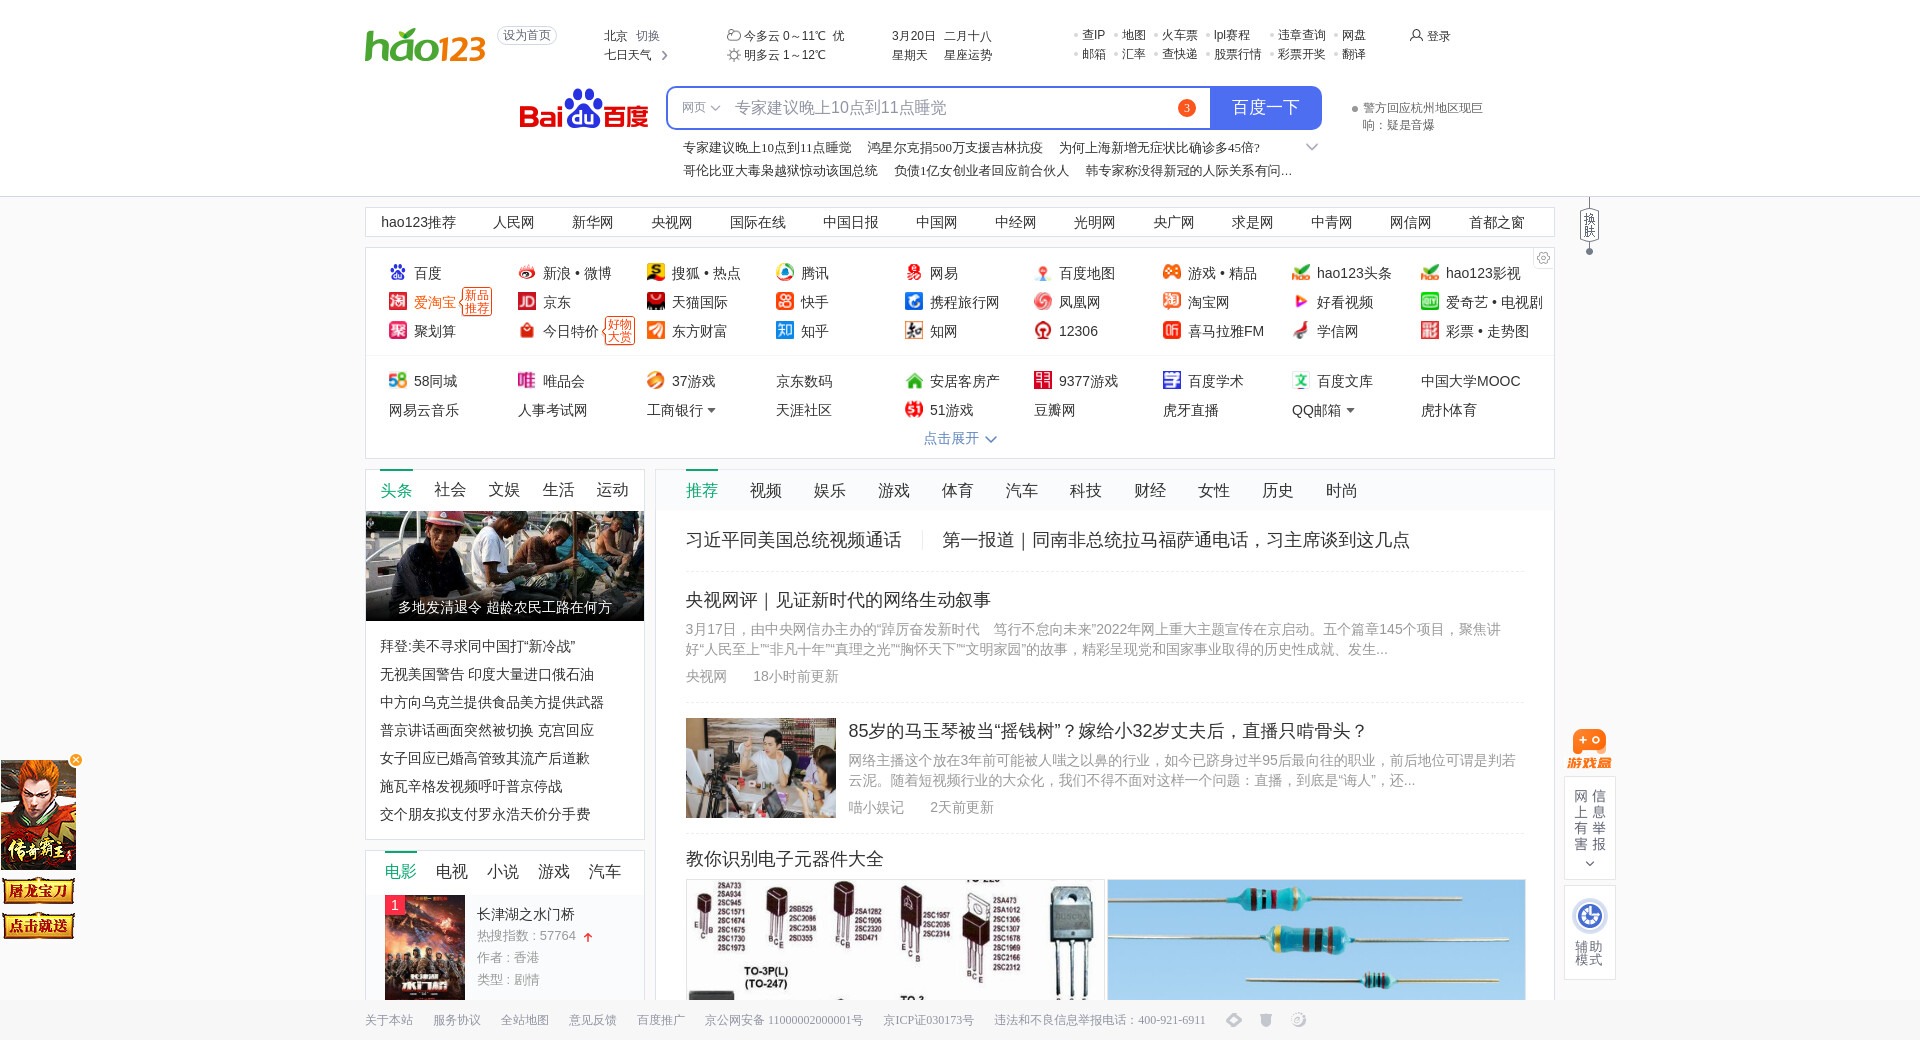Click the 翻译 quick tool link
1920x1040 pixels.
click(x=1354, y=54)
